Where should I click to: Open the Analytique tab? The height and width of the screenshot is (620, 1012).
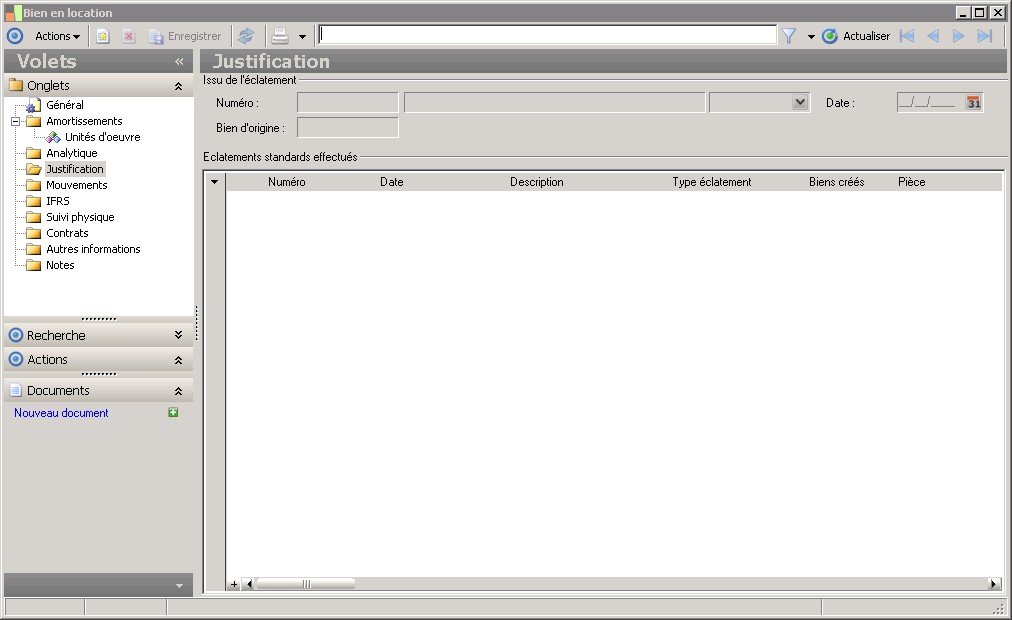click(72, 153)
